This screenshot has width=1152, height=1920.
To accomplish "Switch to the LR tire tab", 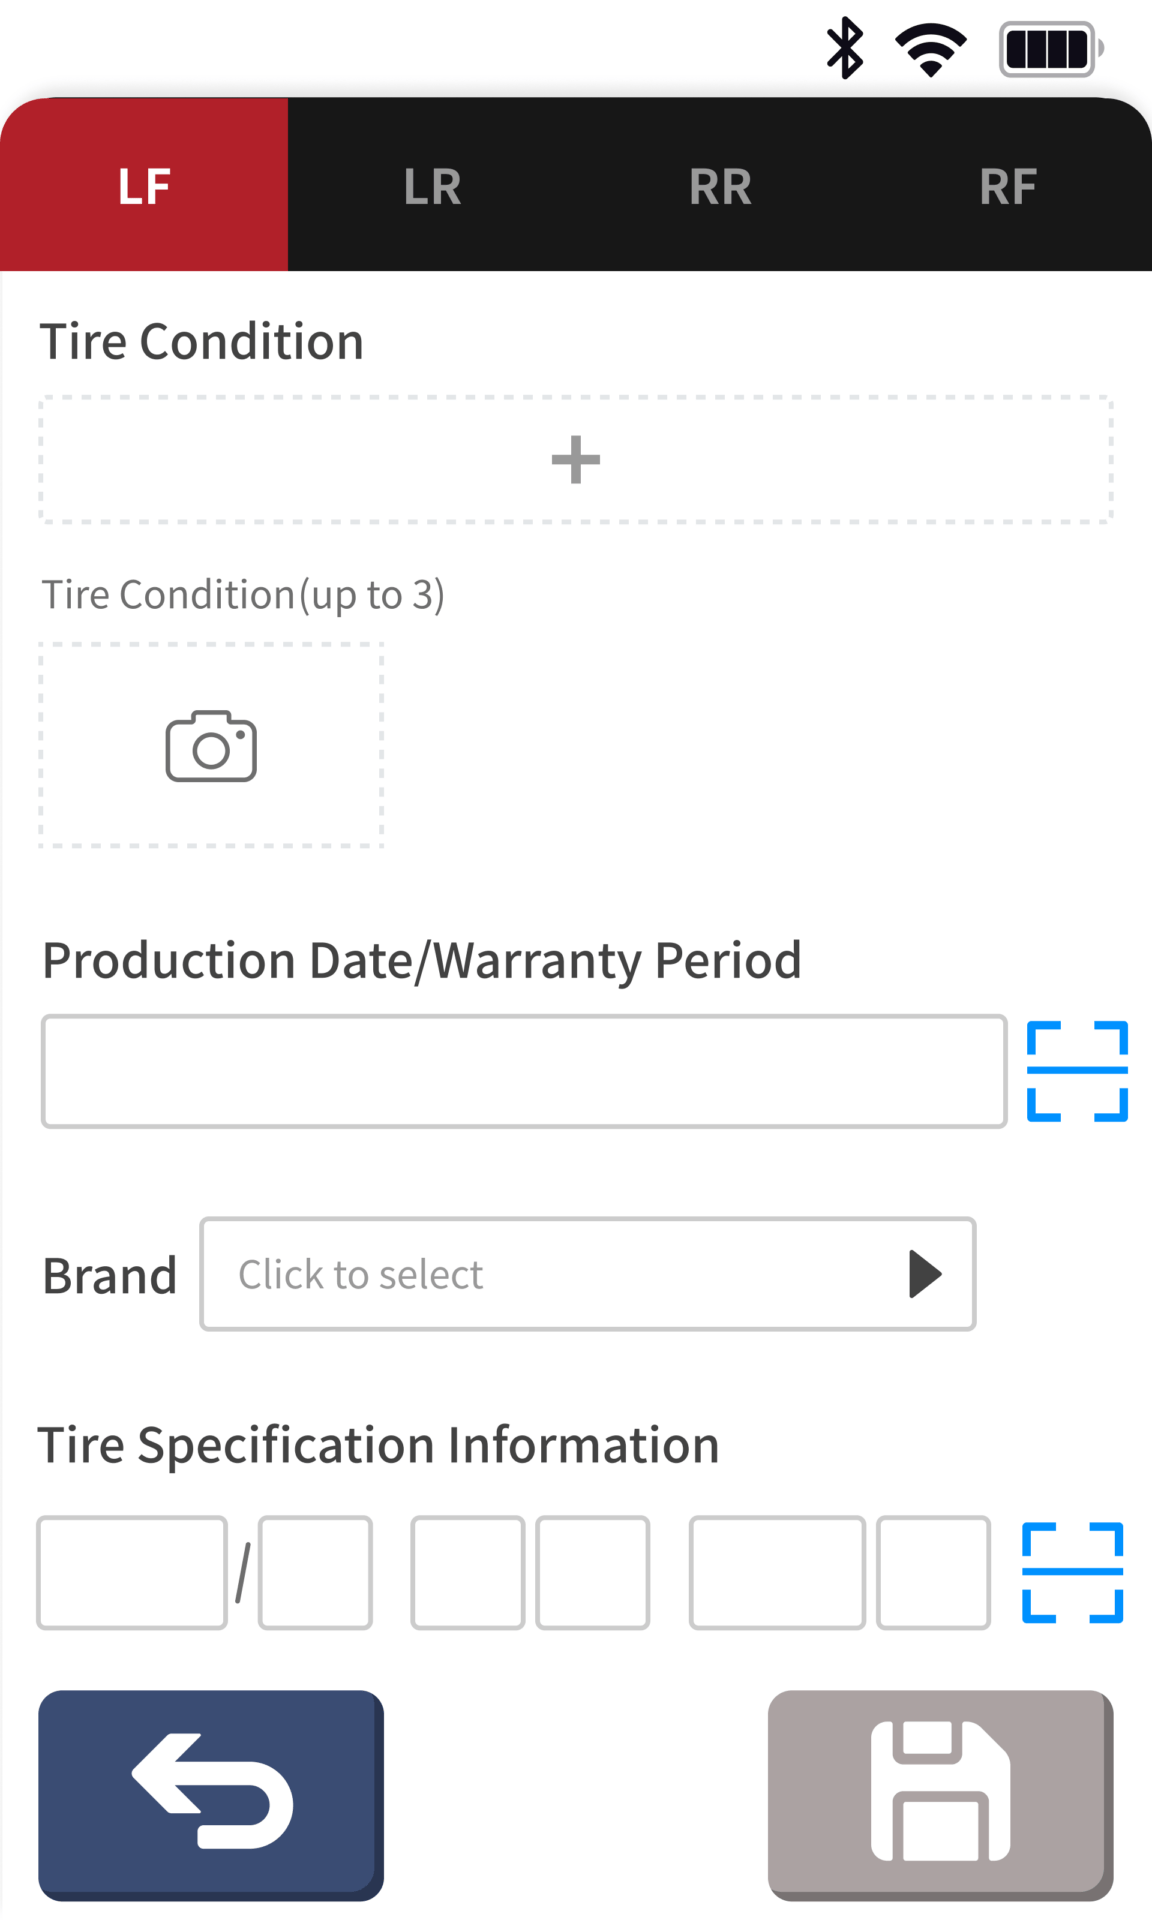I will [x=432, y=186].
